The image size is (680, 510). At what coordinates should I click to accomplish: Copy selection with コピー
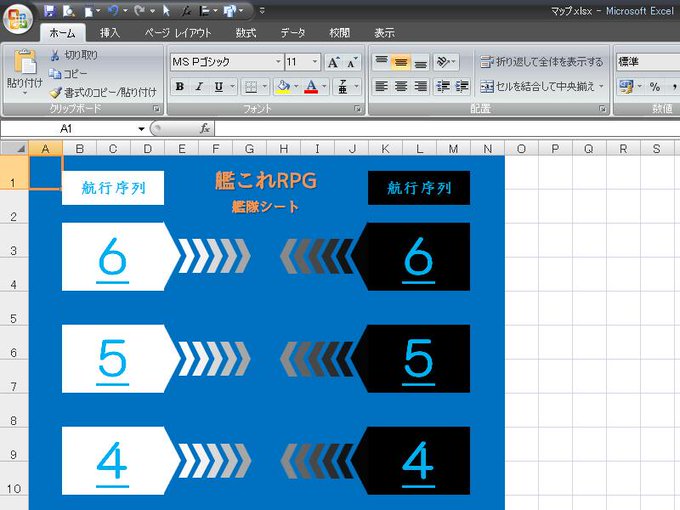[x=68, y=74]
